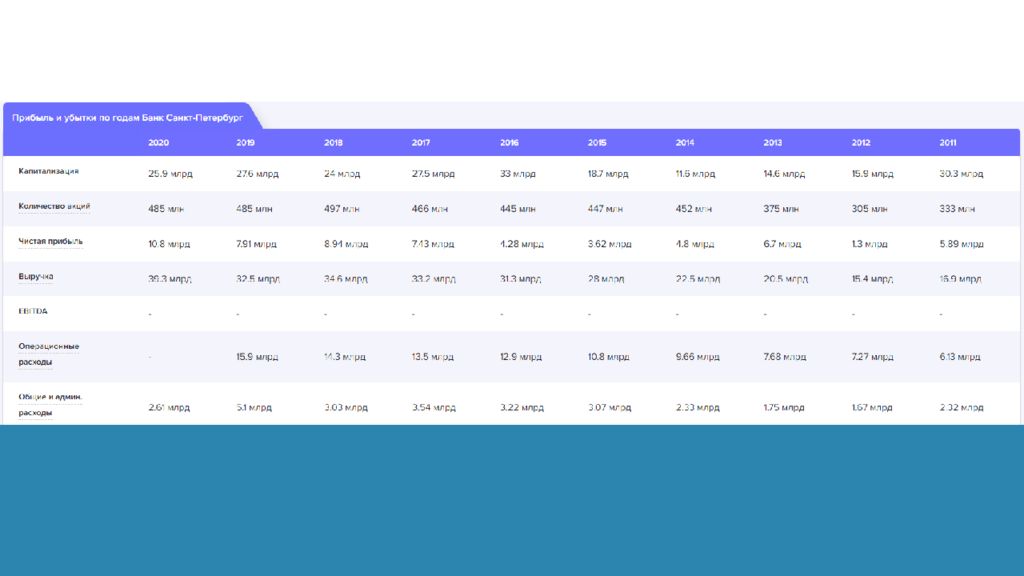
Task: Click the Операционные расходы row label
Action: [x=48, y=355]
